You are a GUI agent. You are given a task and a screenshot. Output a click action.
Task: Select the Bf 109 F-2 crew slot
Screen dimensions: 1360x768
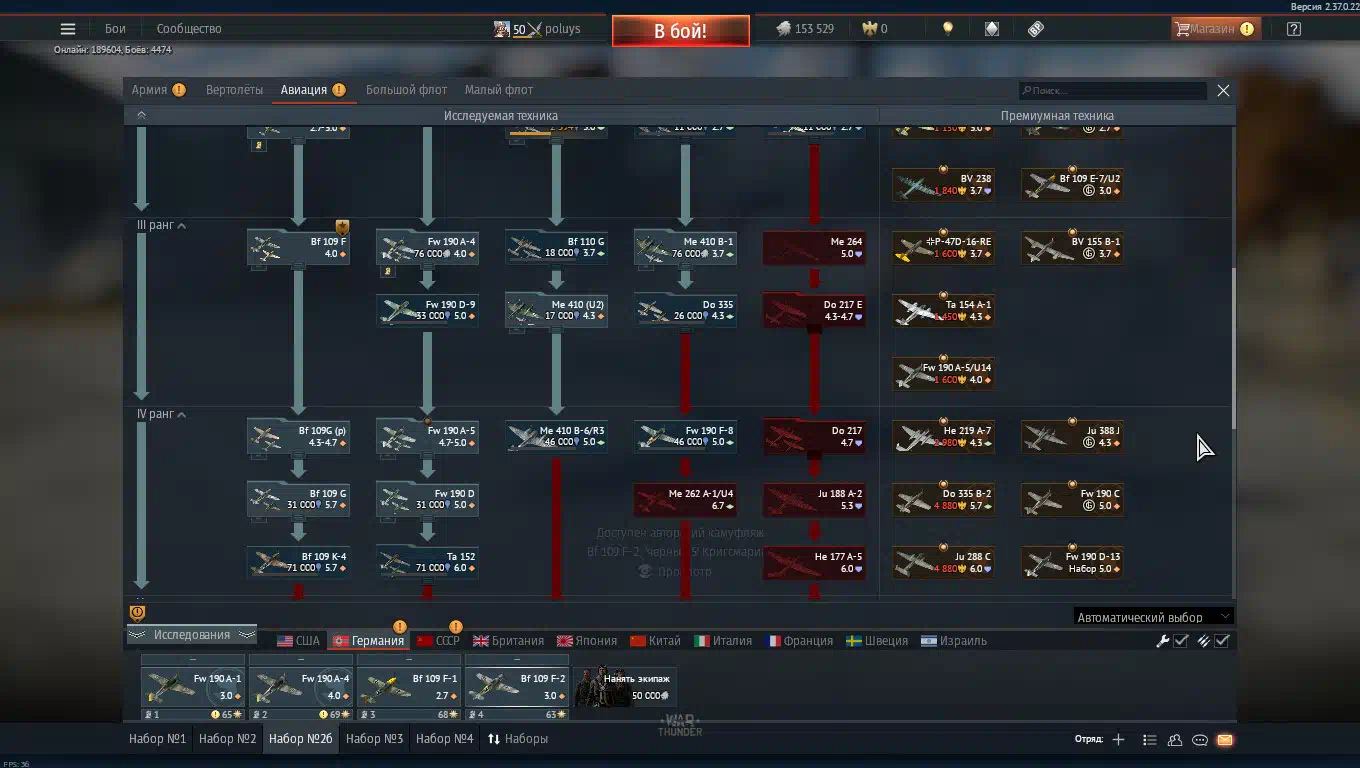(x=517, y=687)
